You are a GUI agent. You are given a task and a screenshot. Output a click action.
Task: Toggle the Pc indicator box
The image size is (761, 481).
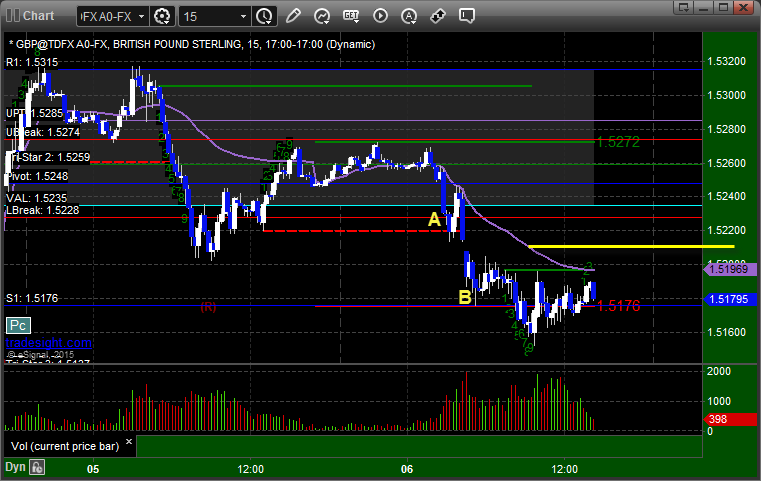(x=18, y=325)
